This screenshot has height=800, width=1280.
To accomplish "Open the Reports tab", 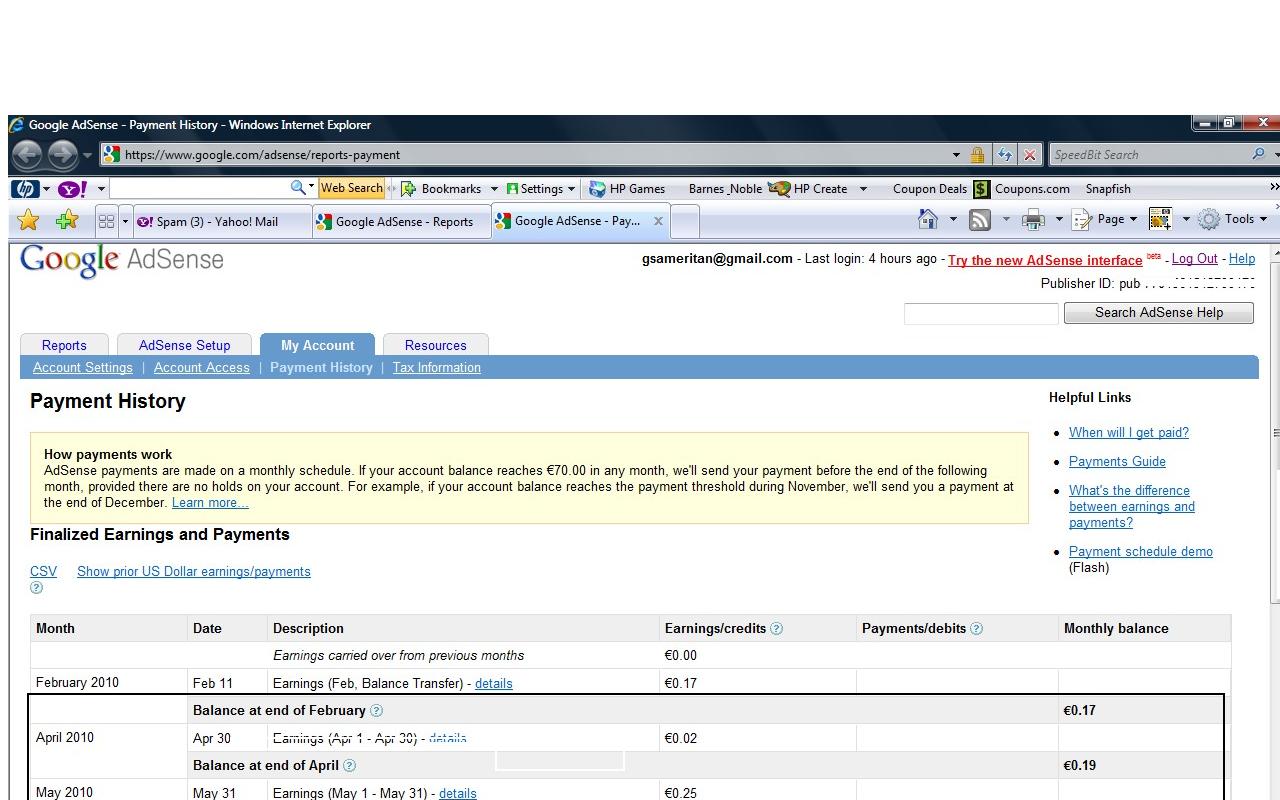I will click(x=64, y=345).
